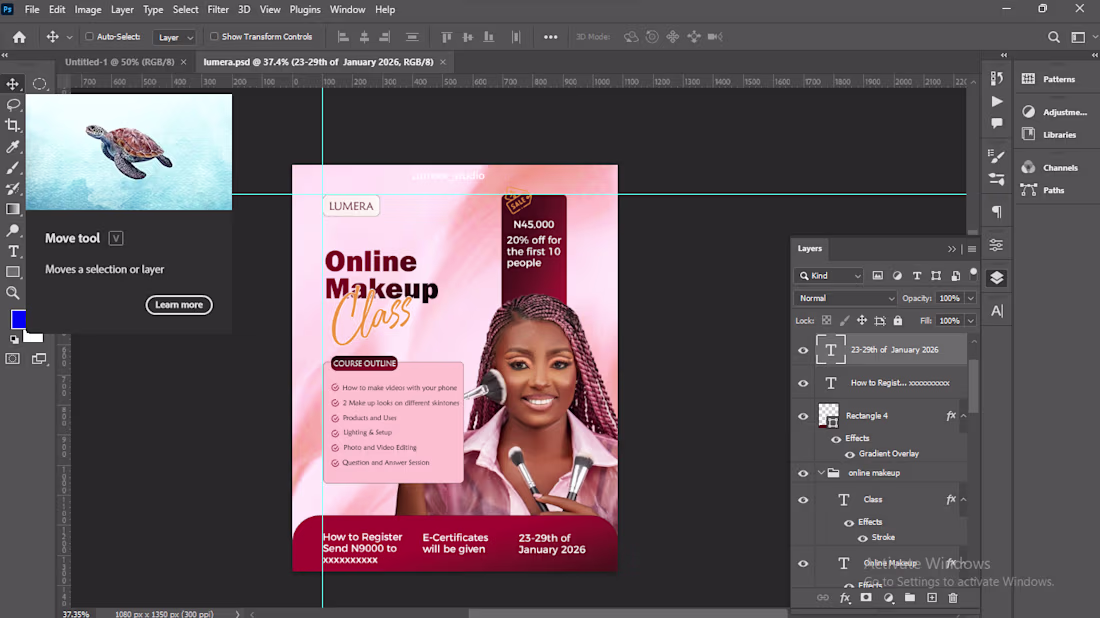This screenshot has height=618, width=1100.
Task: Open the Opacity value dropdown arrow
Action: click(970, 298)
